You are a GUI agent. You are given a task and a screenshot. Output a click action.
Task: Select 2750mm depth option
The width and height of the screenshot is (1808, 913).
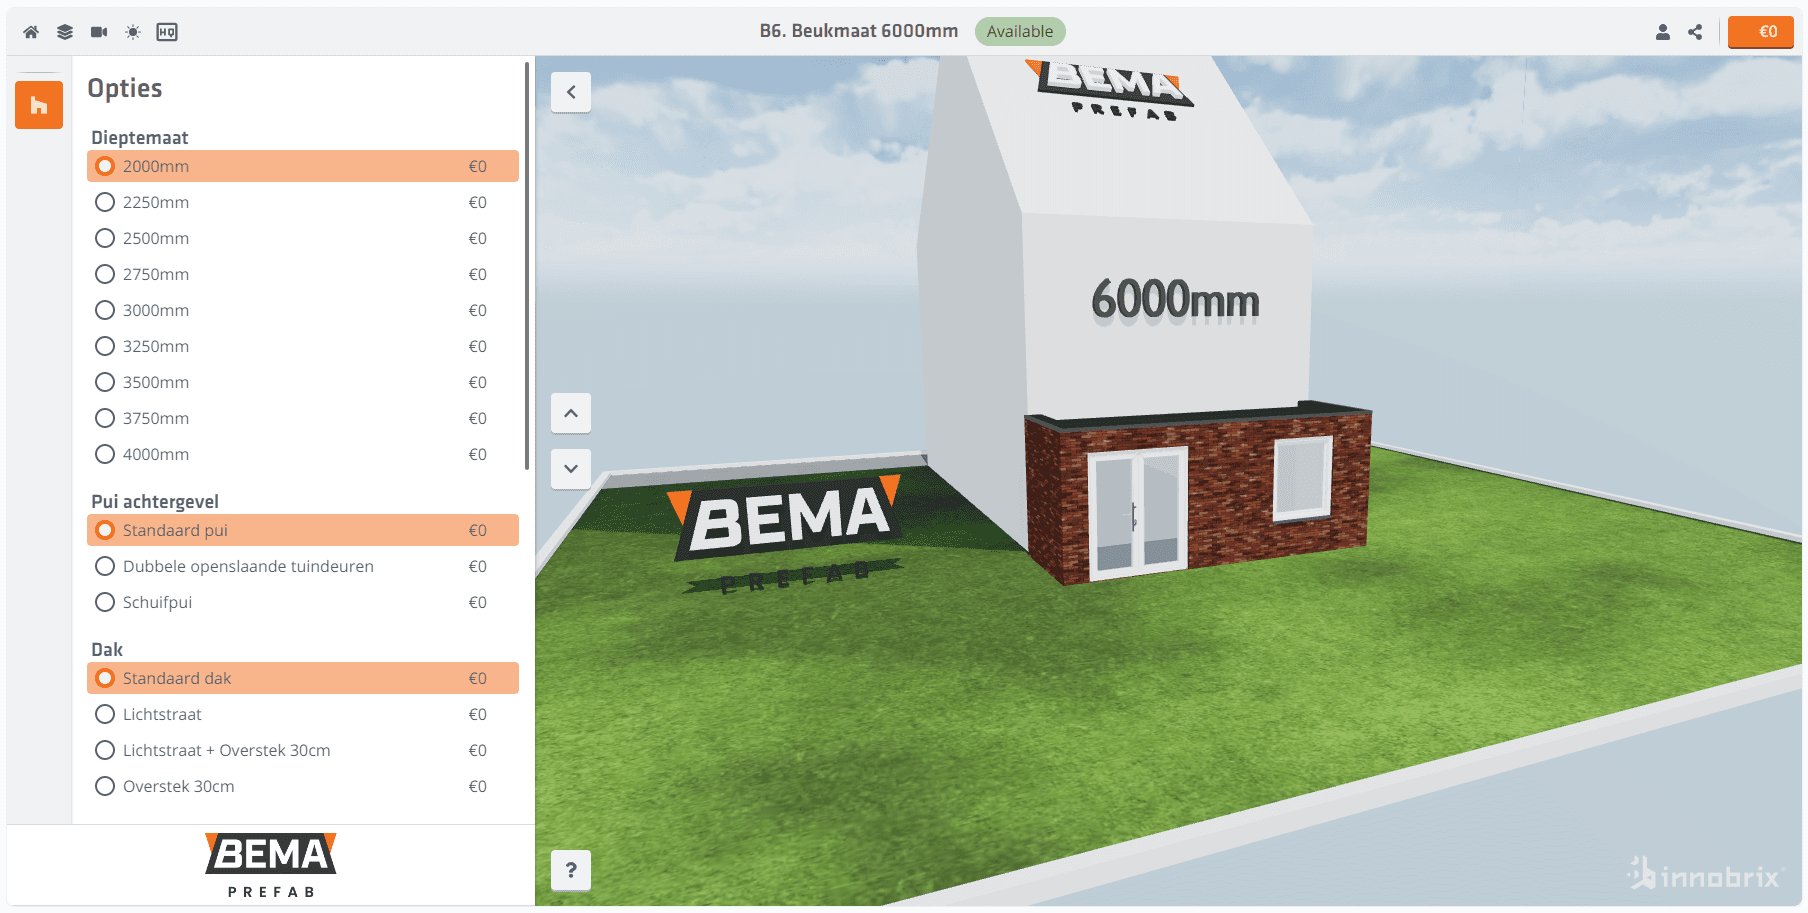click(x=303, y=274)
